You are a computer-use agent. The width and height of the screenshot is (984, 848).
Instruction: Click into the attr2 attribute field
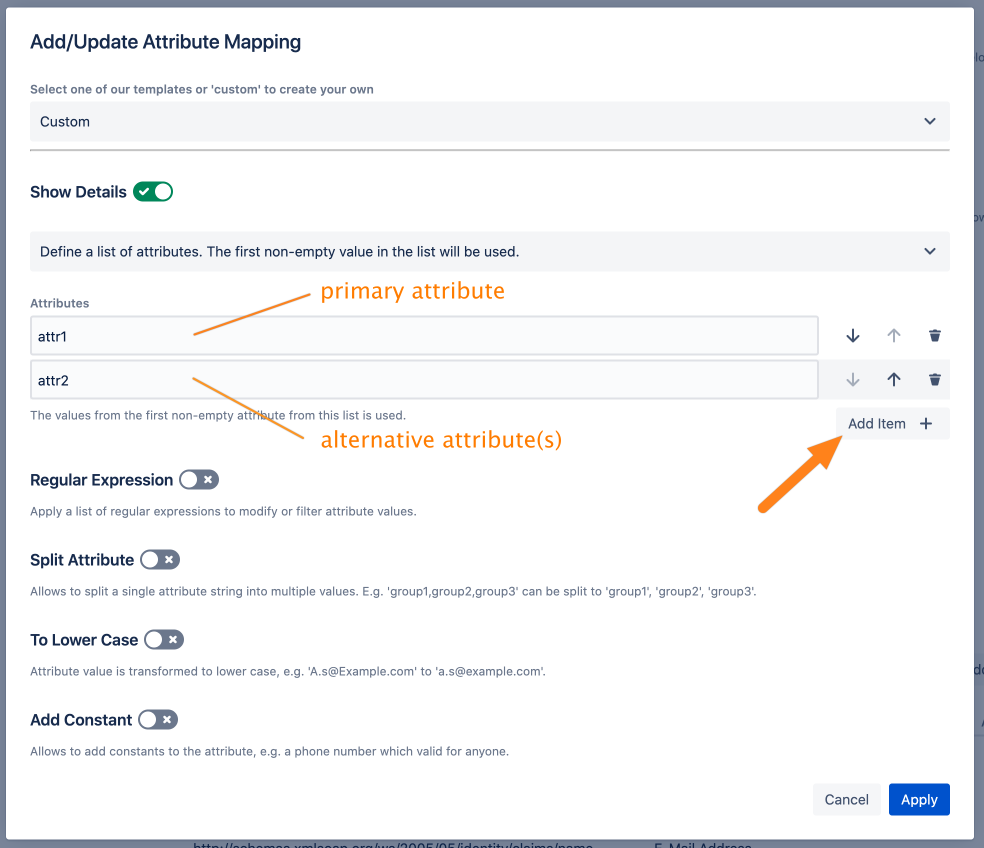(x=424, y=381)
